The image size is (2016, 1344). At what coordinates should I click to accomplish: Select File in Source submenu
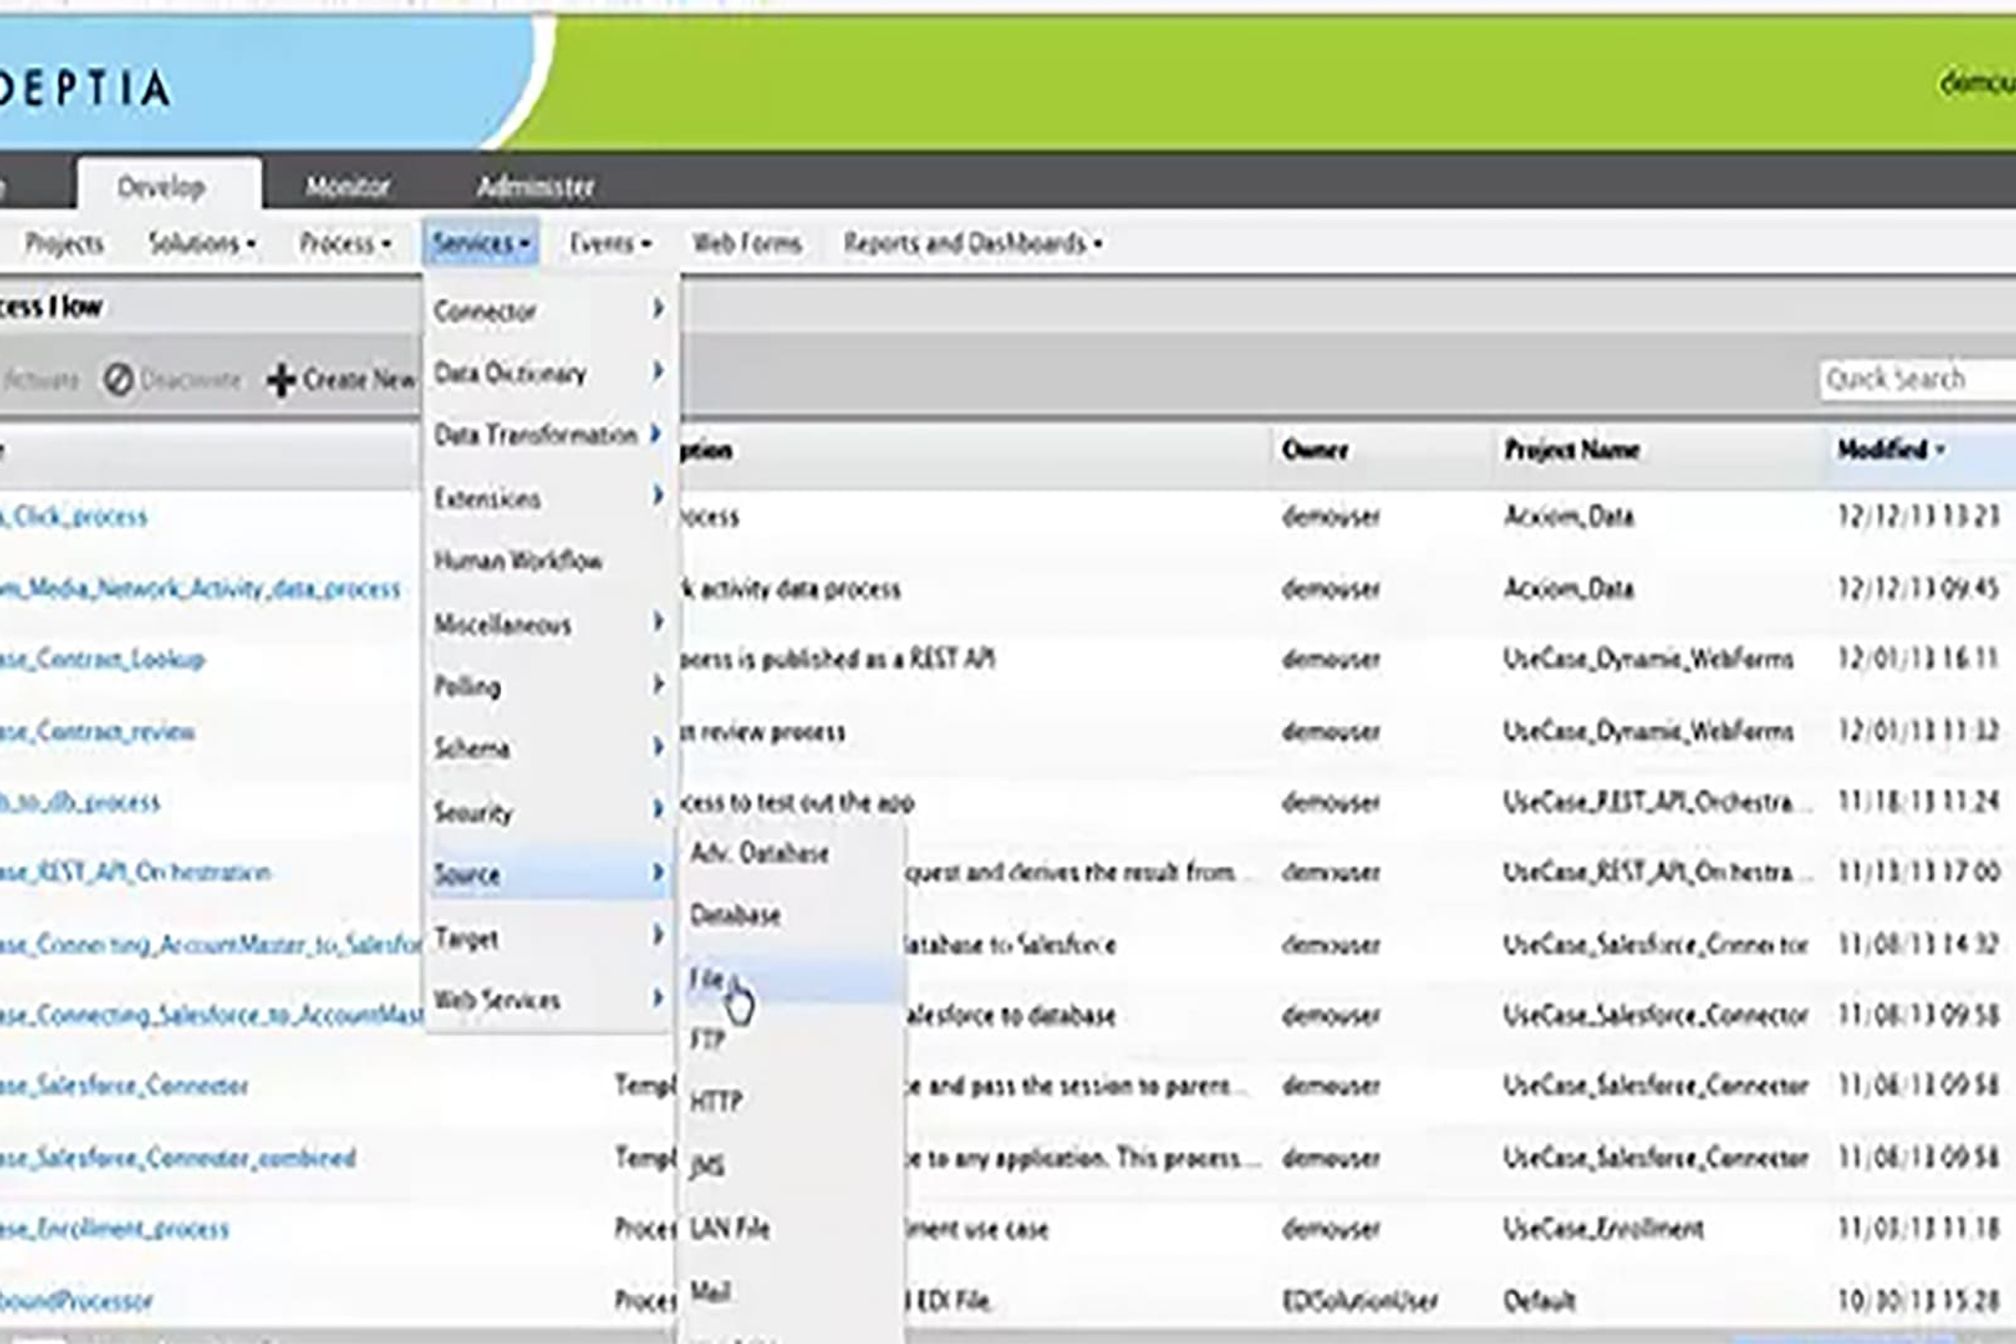click(x=707, y=978)
